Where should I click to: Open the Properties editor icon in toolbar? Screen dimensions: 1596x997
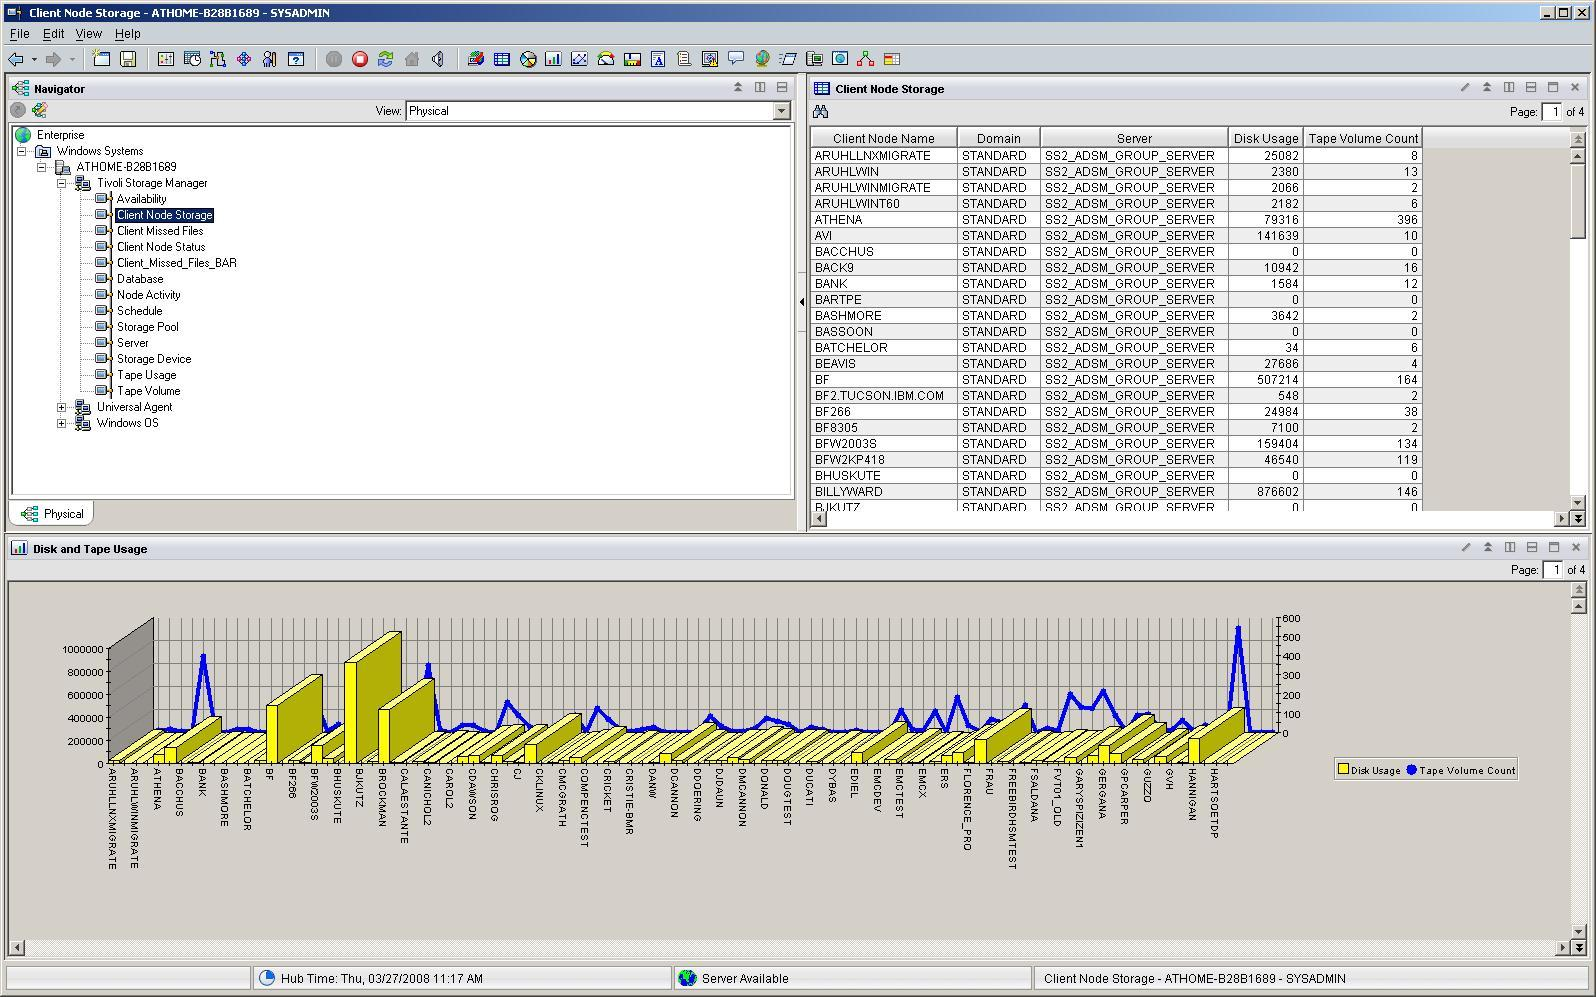pos(166,59)
